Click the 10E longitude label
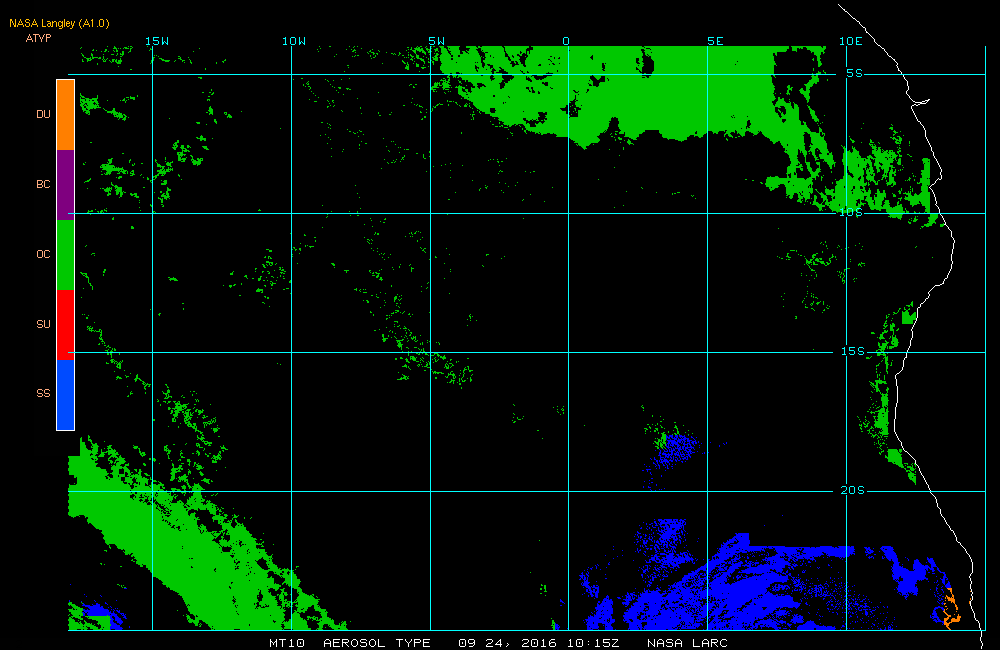This screenshot has height=650, width=1000. 851,41
